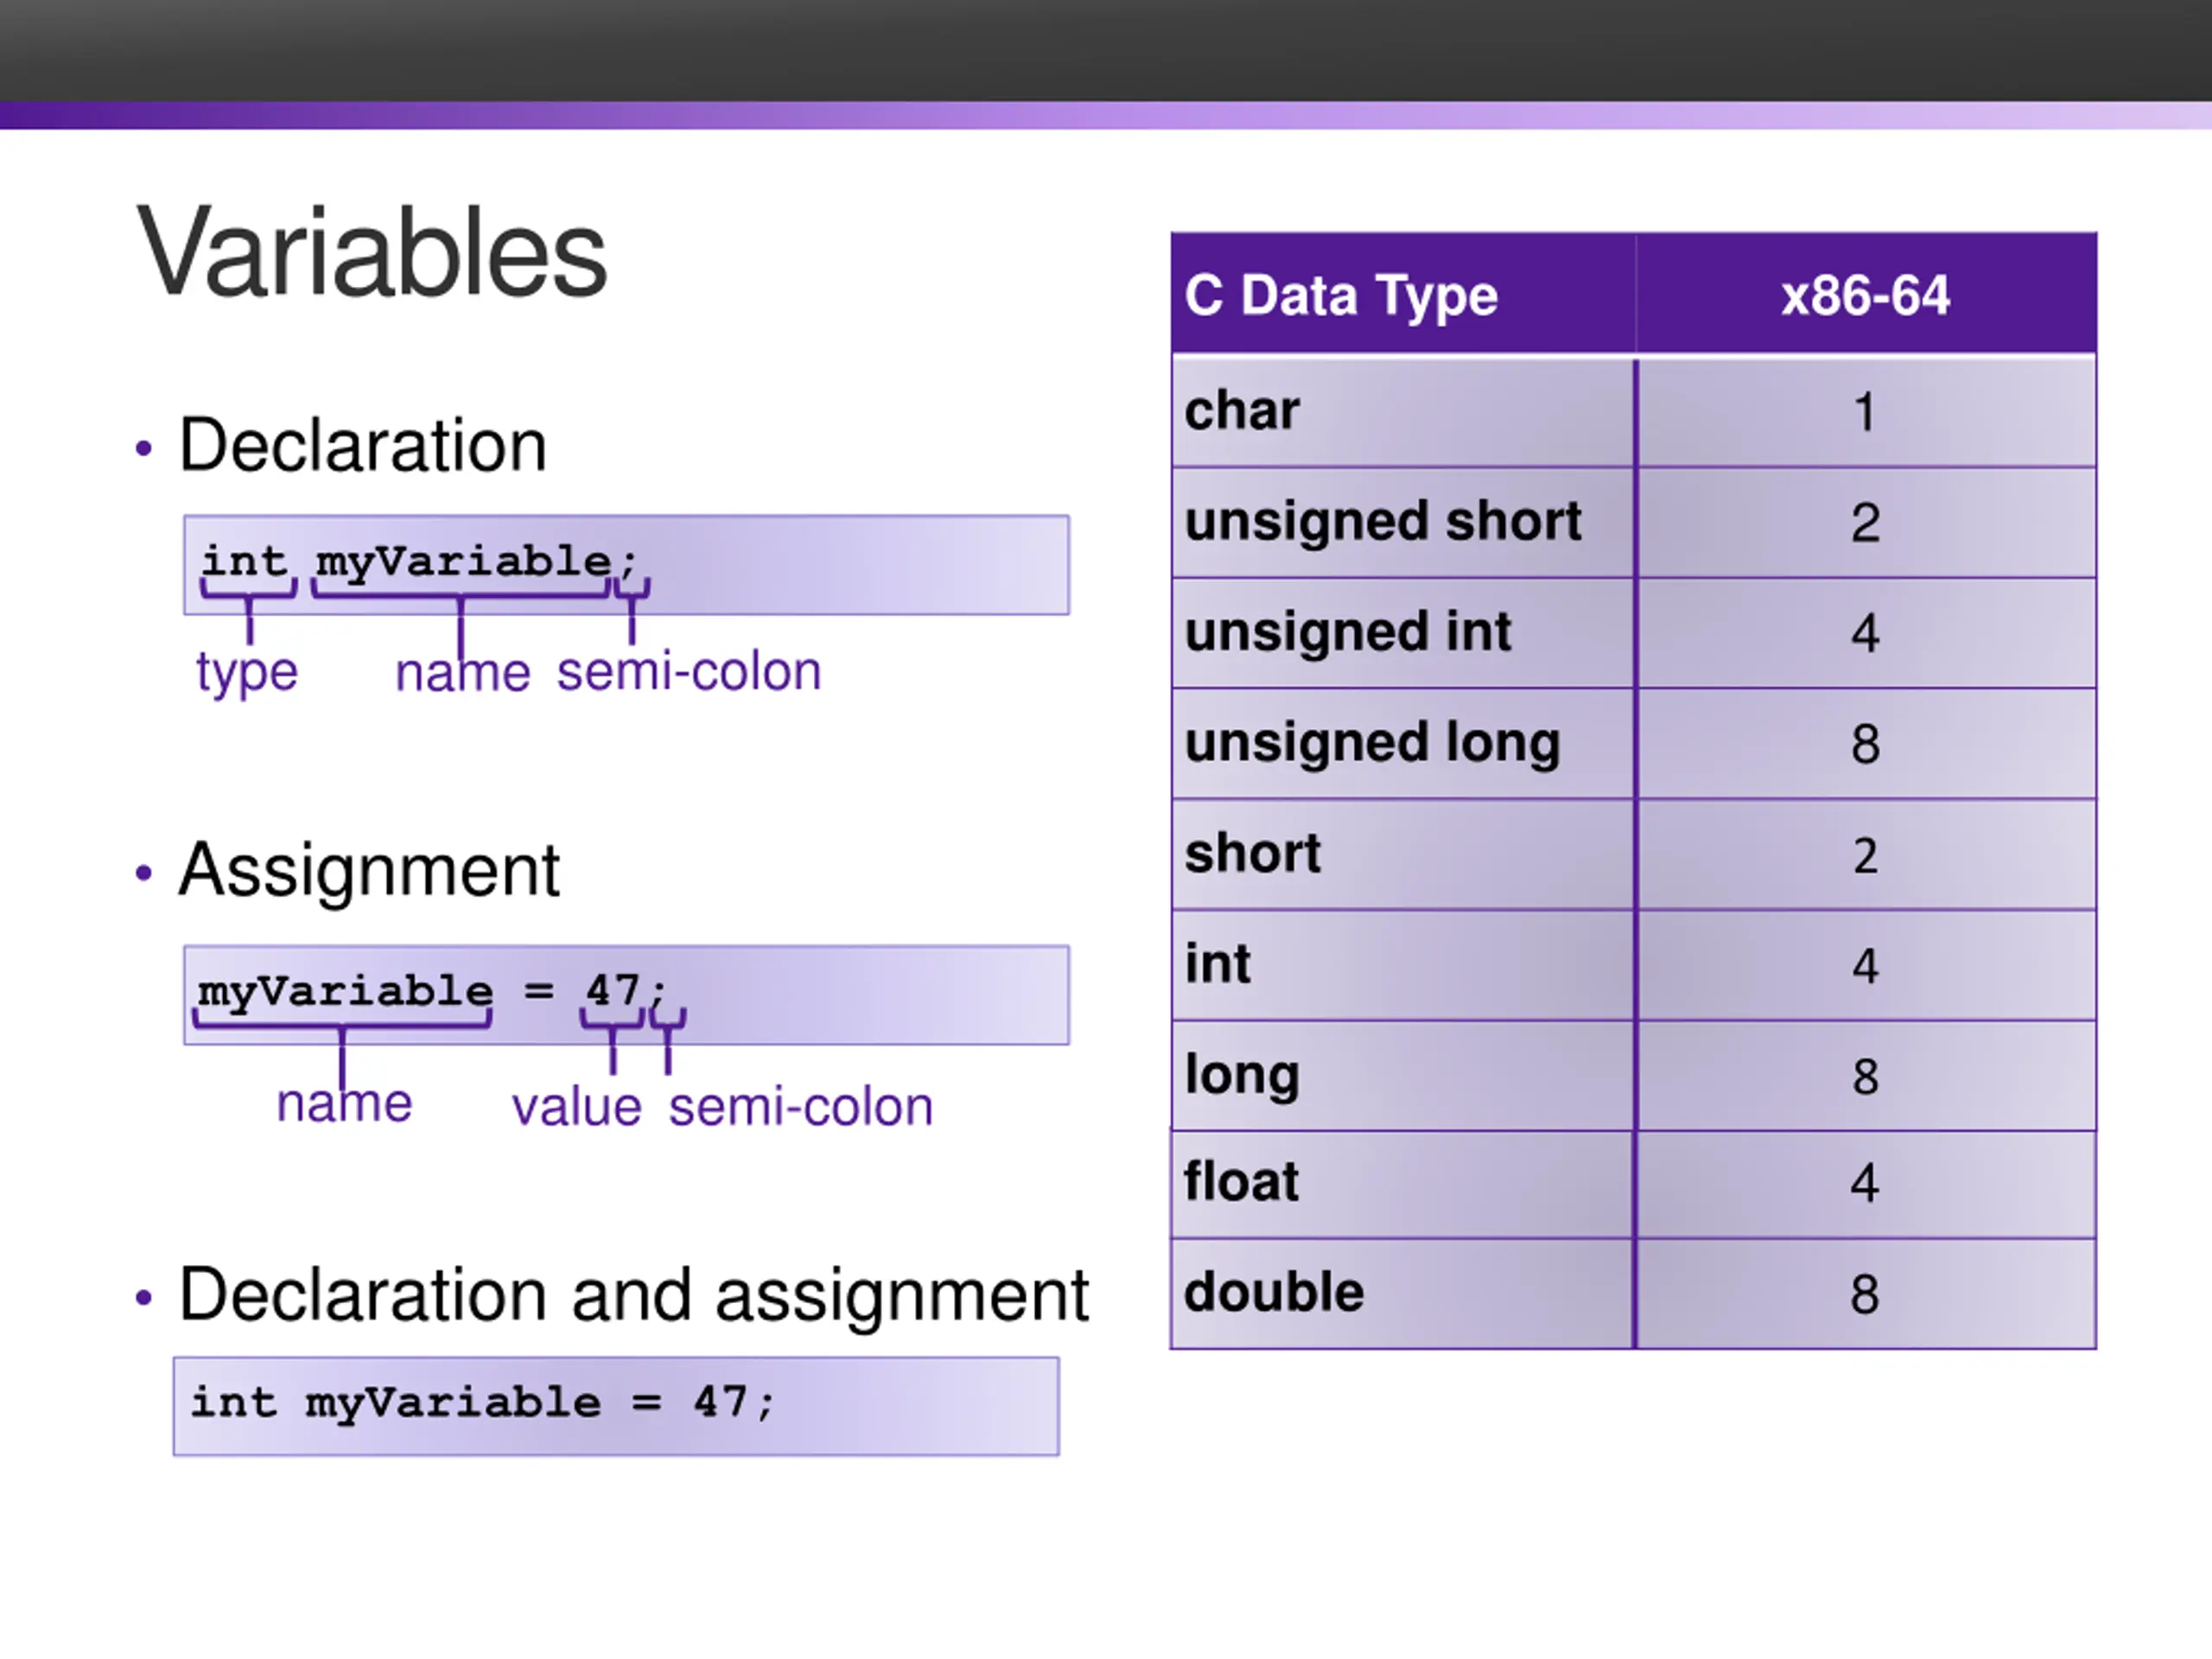Select the 'Declaration and assignment' bullet

pyautogui.click(x=633, y=1295)
